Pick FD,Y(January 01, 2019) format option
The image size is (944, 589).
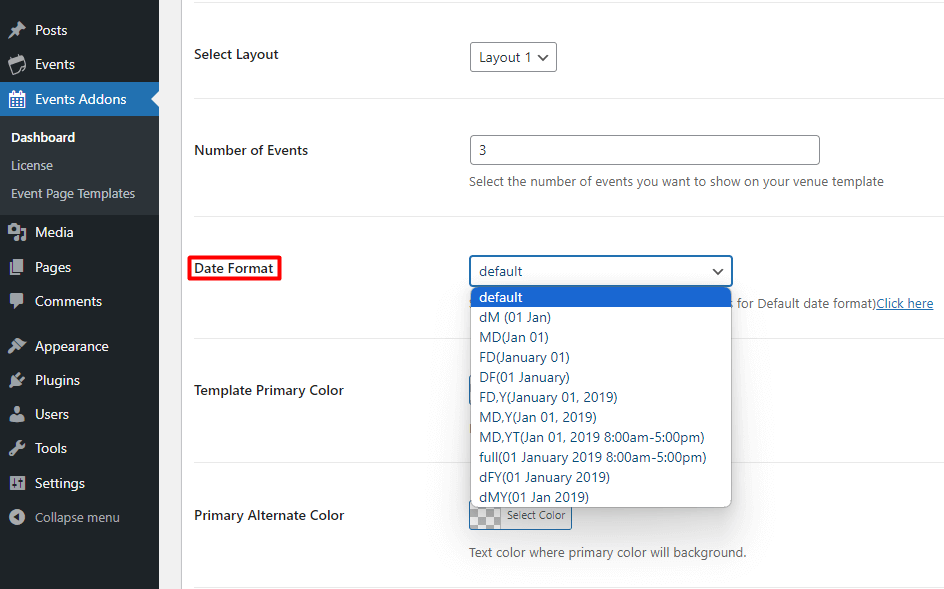[548, 397]
